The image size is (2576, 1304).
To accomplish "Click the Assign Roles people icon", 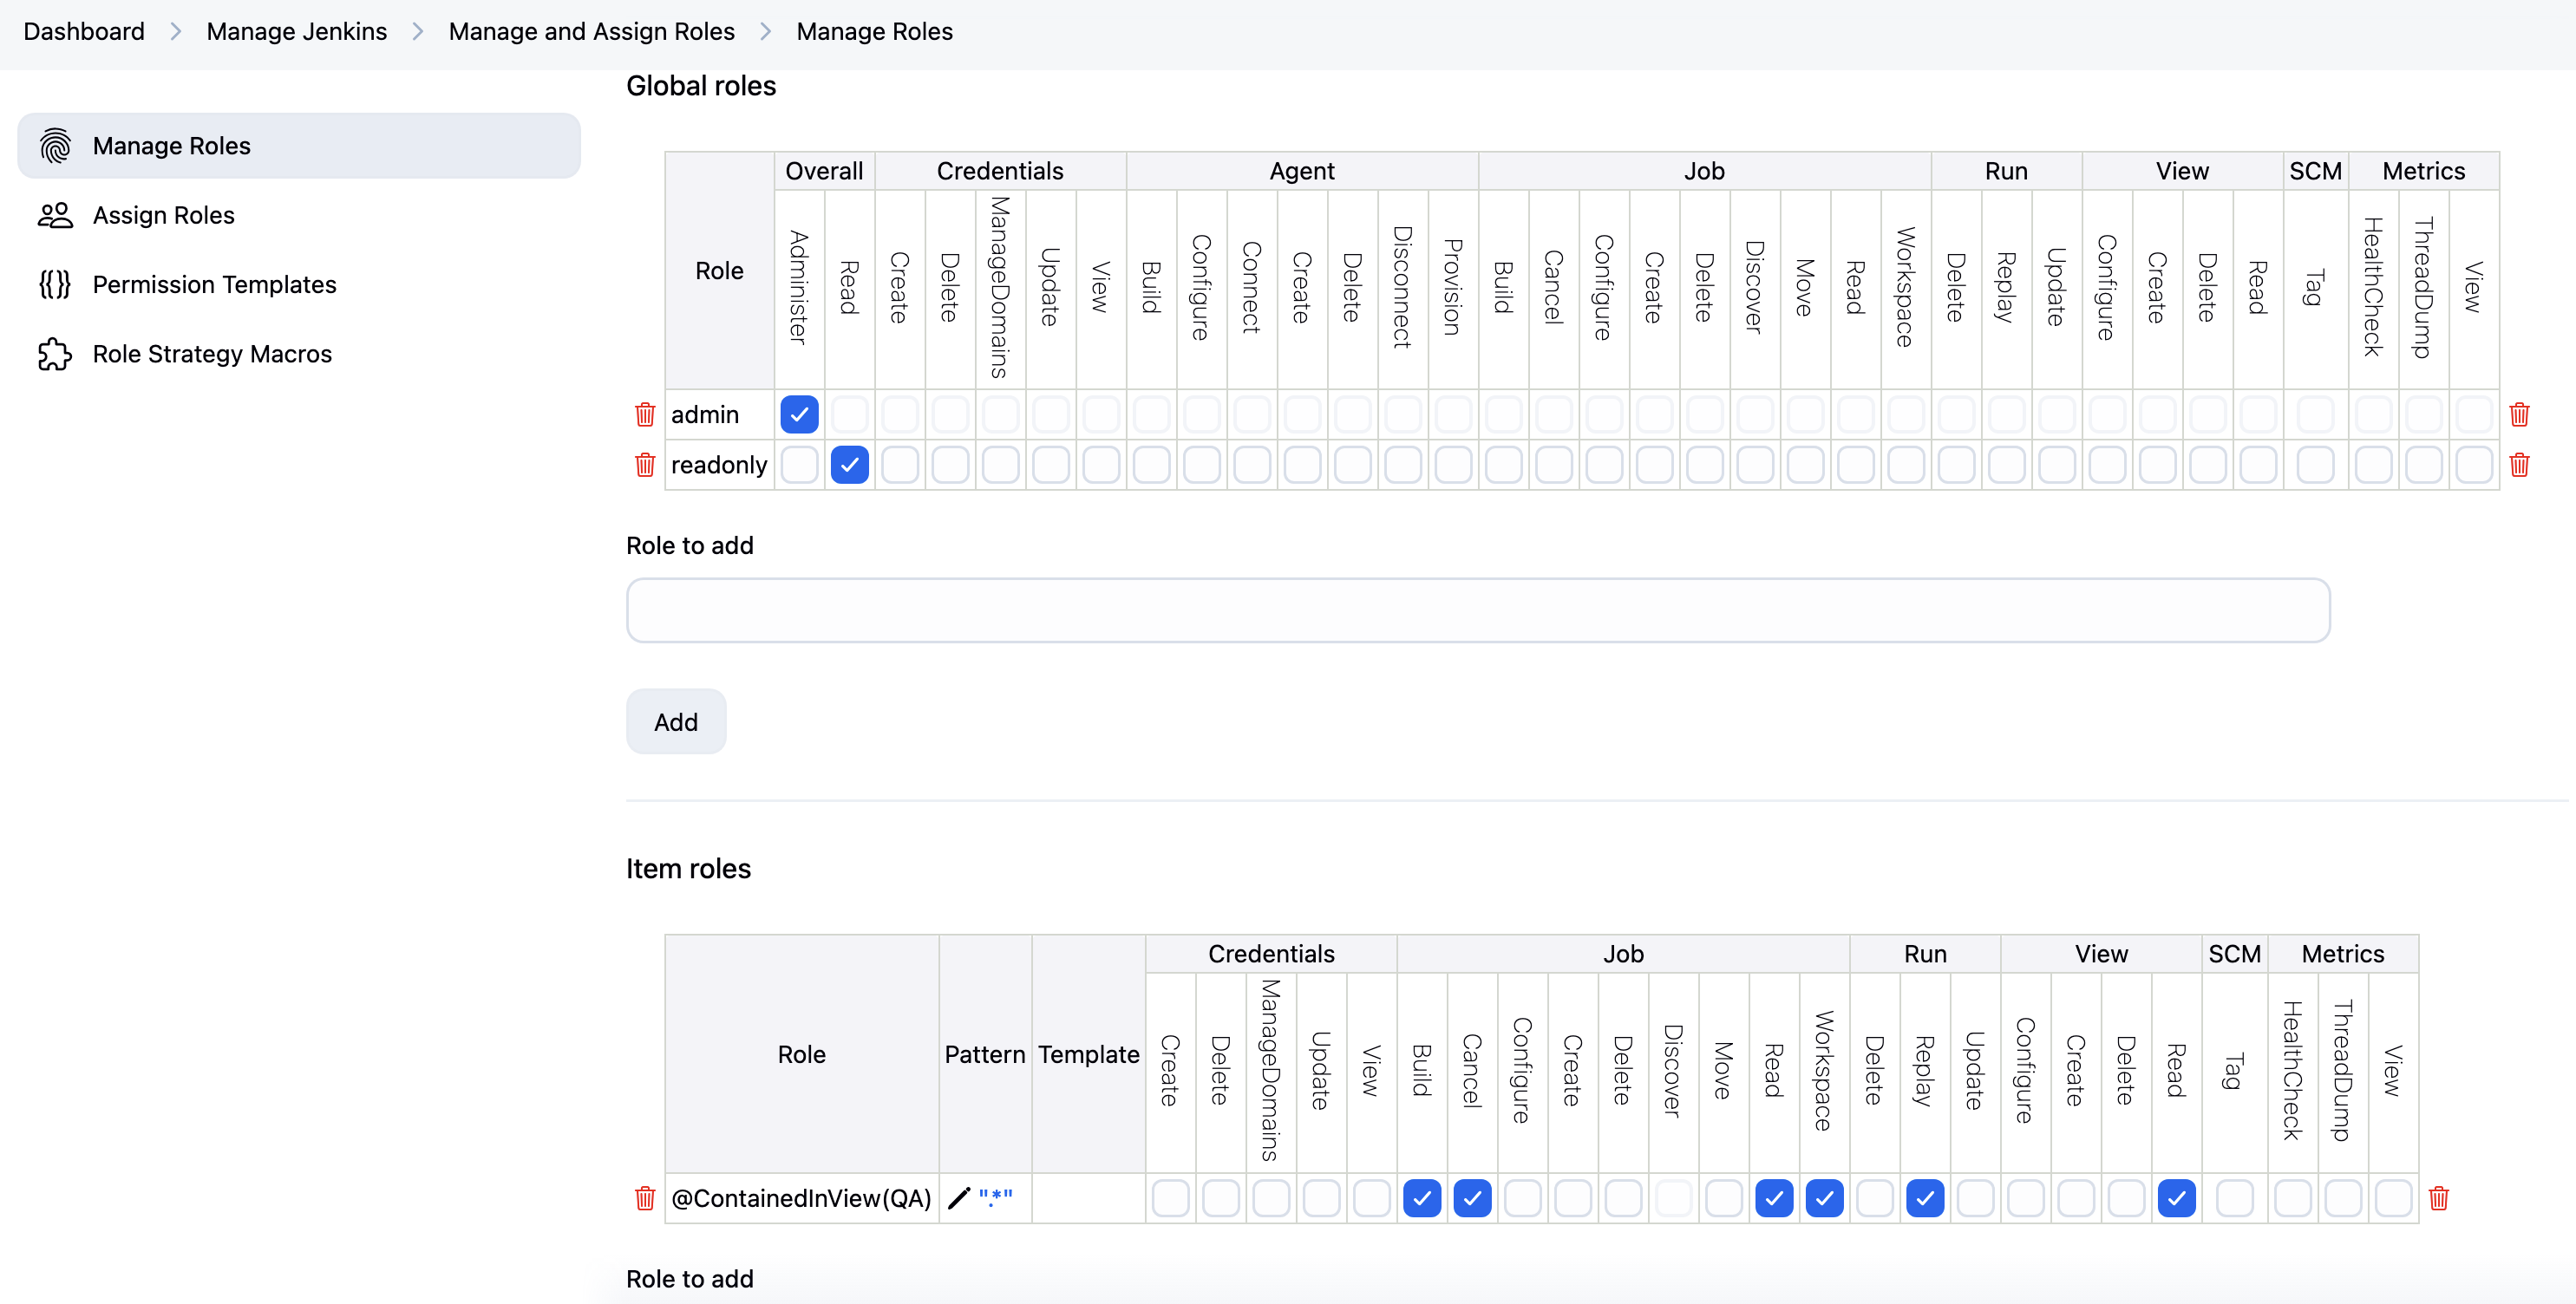I will (55, 215).
